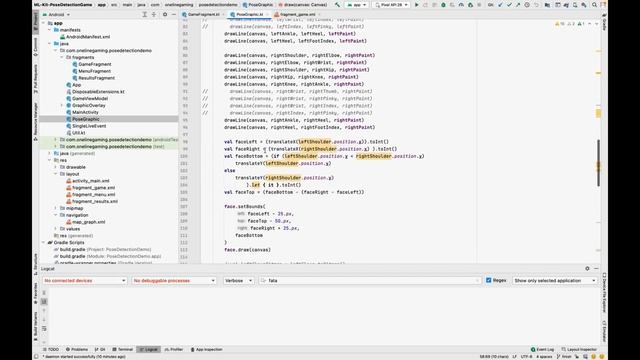Open the Terminal tool window tab
Viewport: 640px width, 360px height.
(x=123, y=349)
